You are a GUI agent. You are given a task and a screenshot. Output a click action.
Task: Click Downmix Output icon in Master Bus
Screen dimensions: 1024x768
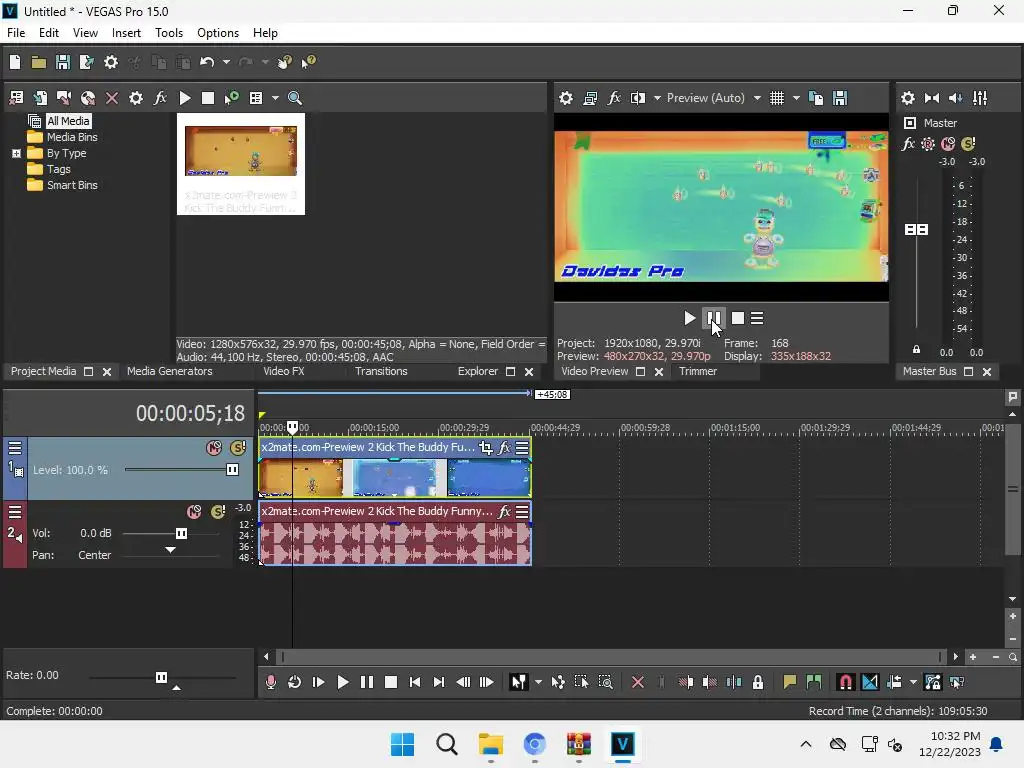pyautogui.click(x=932, y=98)
